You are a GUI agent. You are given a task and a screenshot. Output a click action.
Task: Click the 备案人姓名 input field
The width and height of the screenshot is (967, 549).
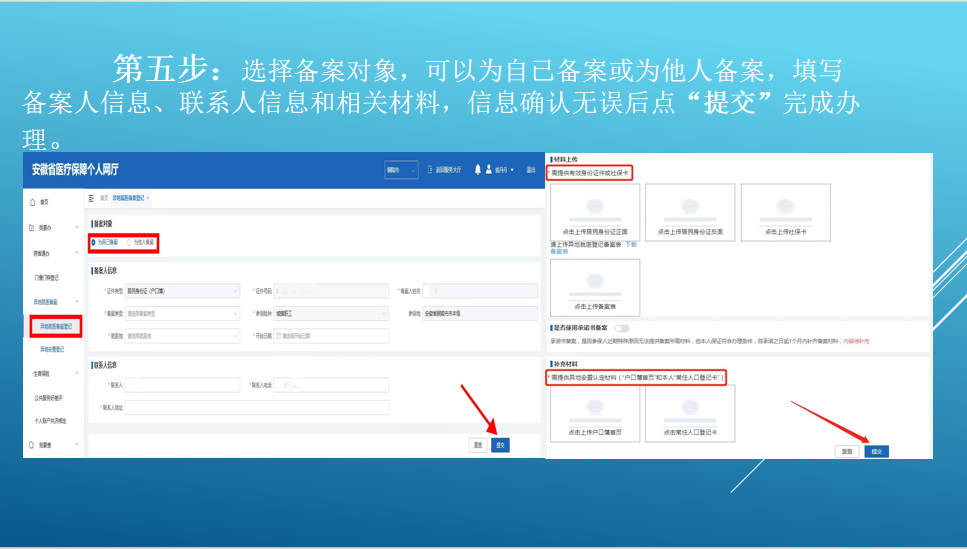(480, 291)
